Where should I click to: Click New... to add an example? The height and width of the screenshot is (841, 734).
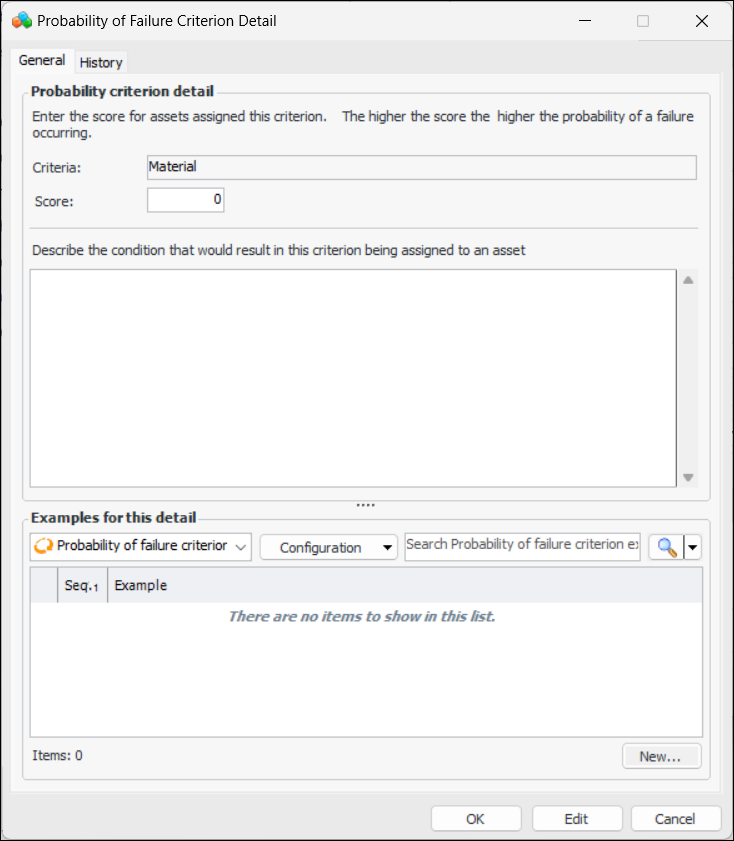(660, 756)
